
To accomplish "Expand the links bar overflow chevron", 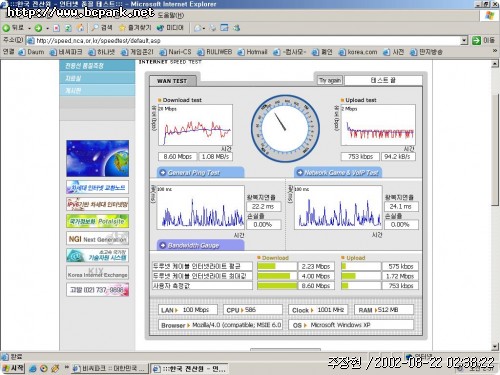I will (x=495, y=51).
